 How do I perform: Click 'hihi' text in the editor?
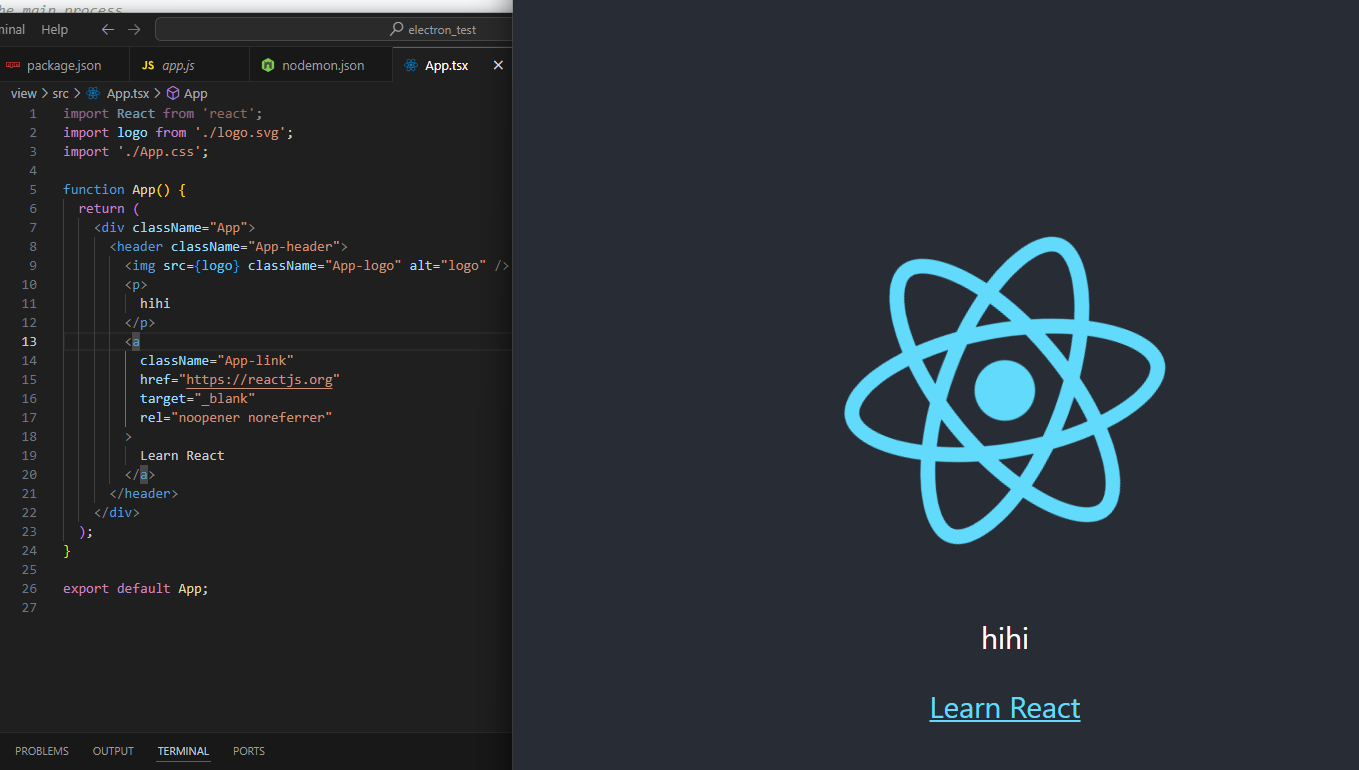tap(155, 304)
